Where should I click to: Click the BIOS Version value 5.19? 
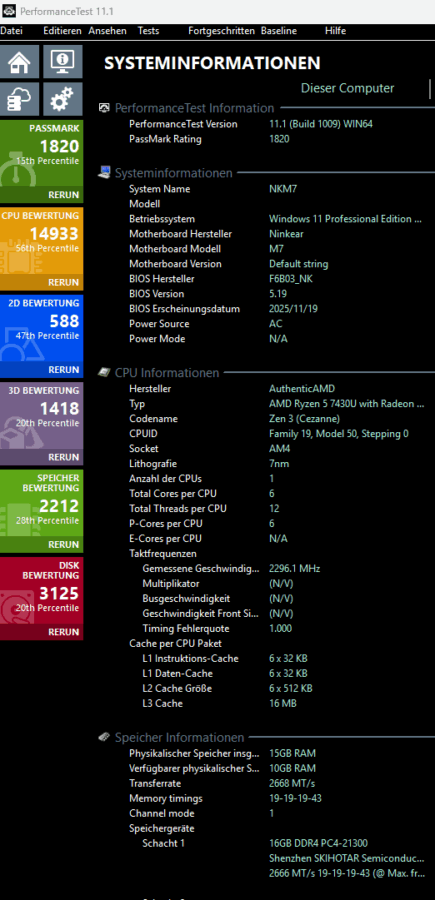[278, 294]
